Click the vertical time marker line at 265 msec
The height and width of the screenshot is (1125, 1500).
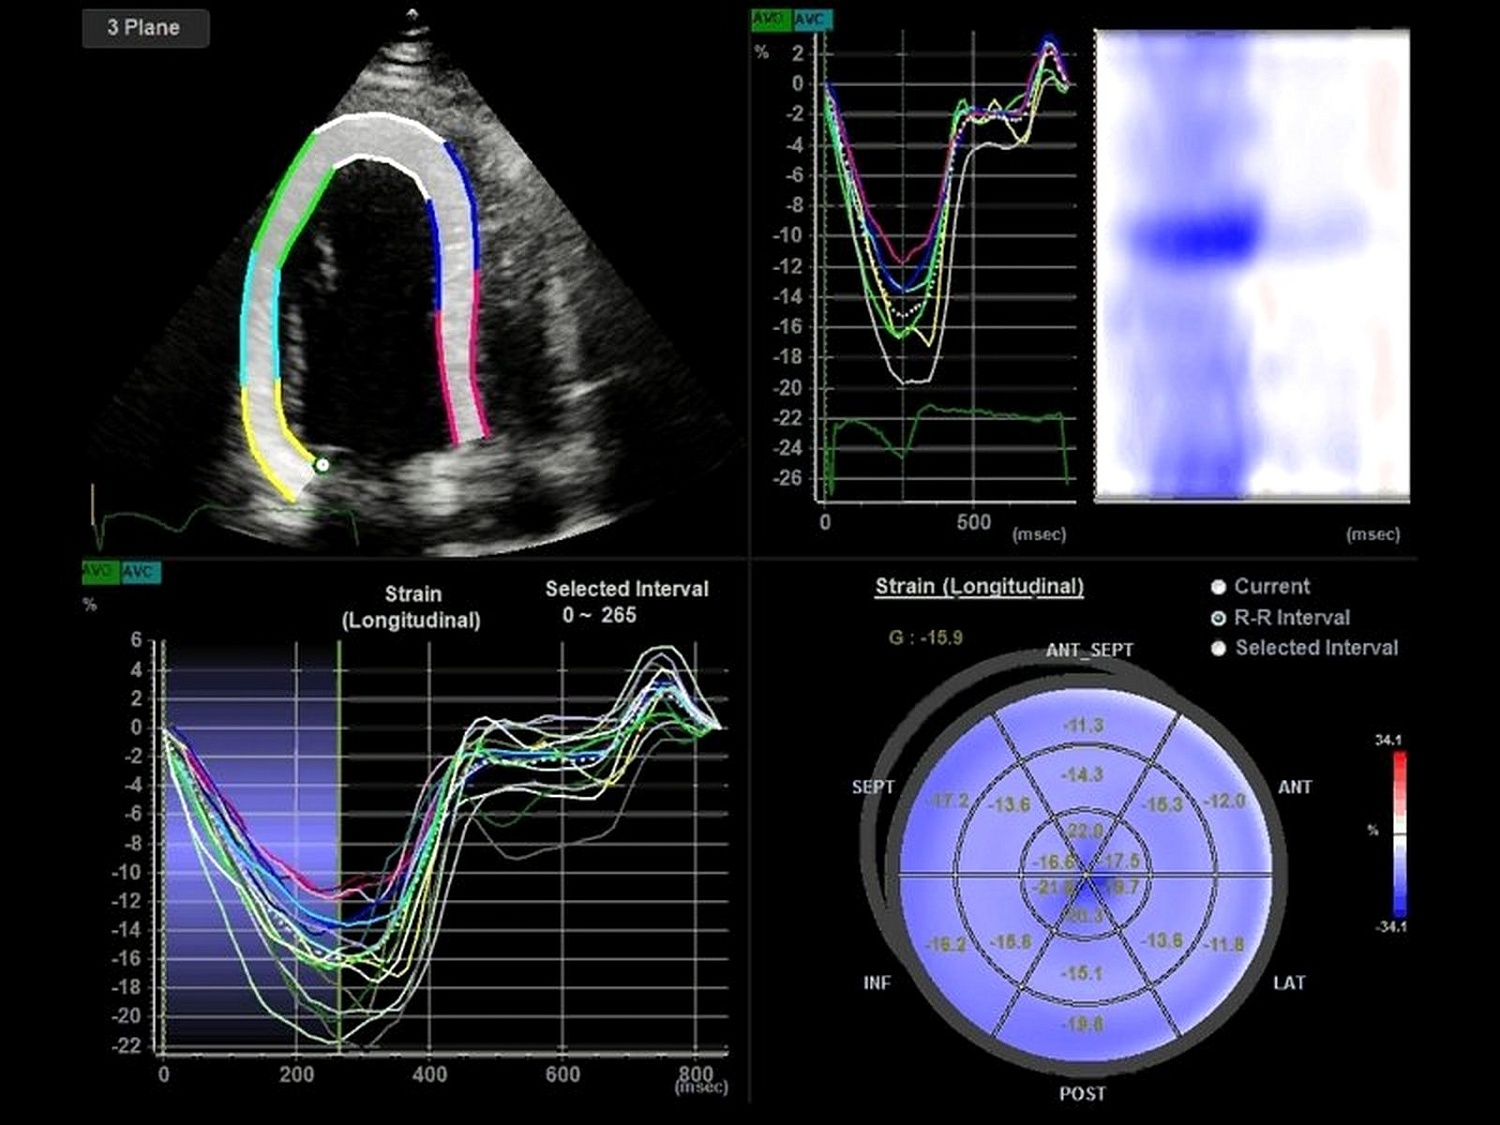pos(339,800)
